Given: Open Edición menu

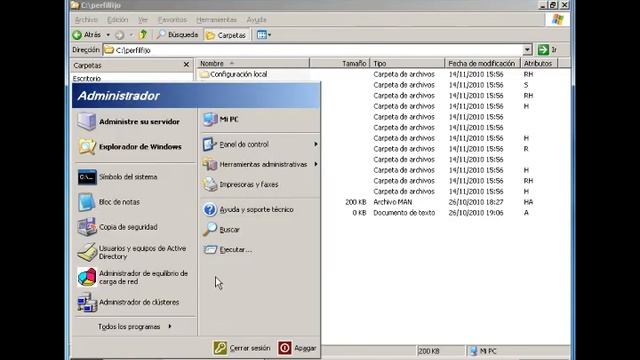Looking at the screenshot, I should [118, 20].
